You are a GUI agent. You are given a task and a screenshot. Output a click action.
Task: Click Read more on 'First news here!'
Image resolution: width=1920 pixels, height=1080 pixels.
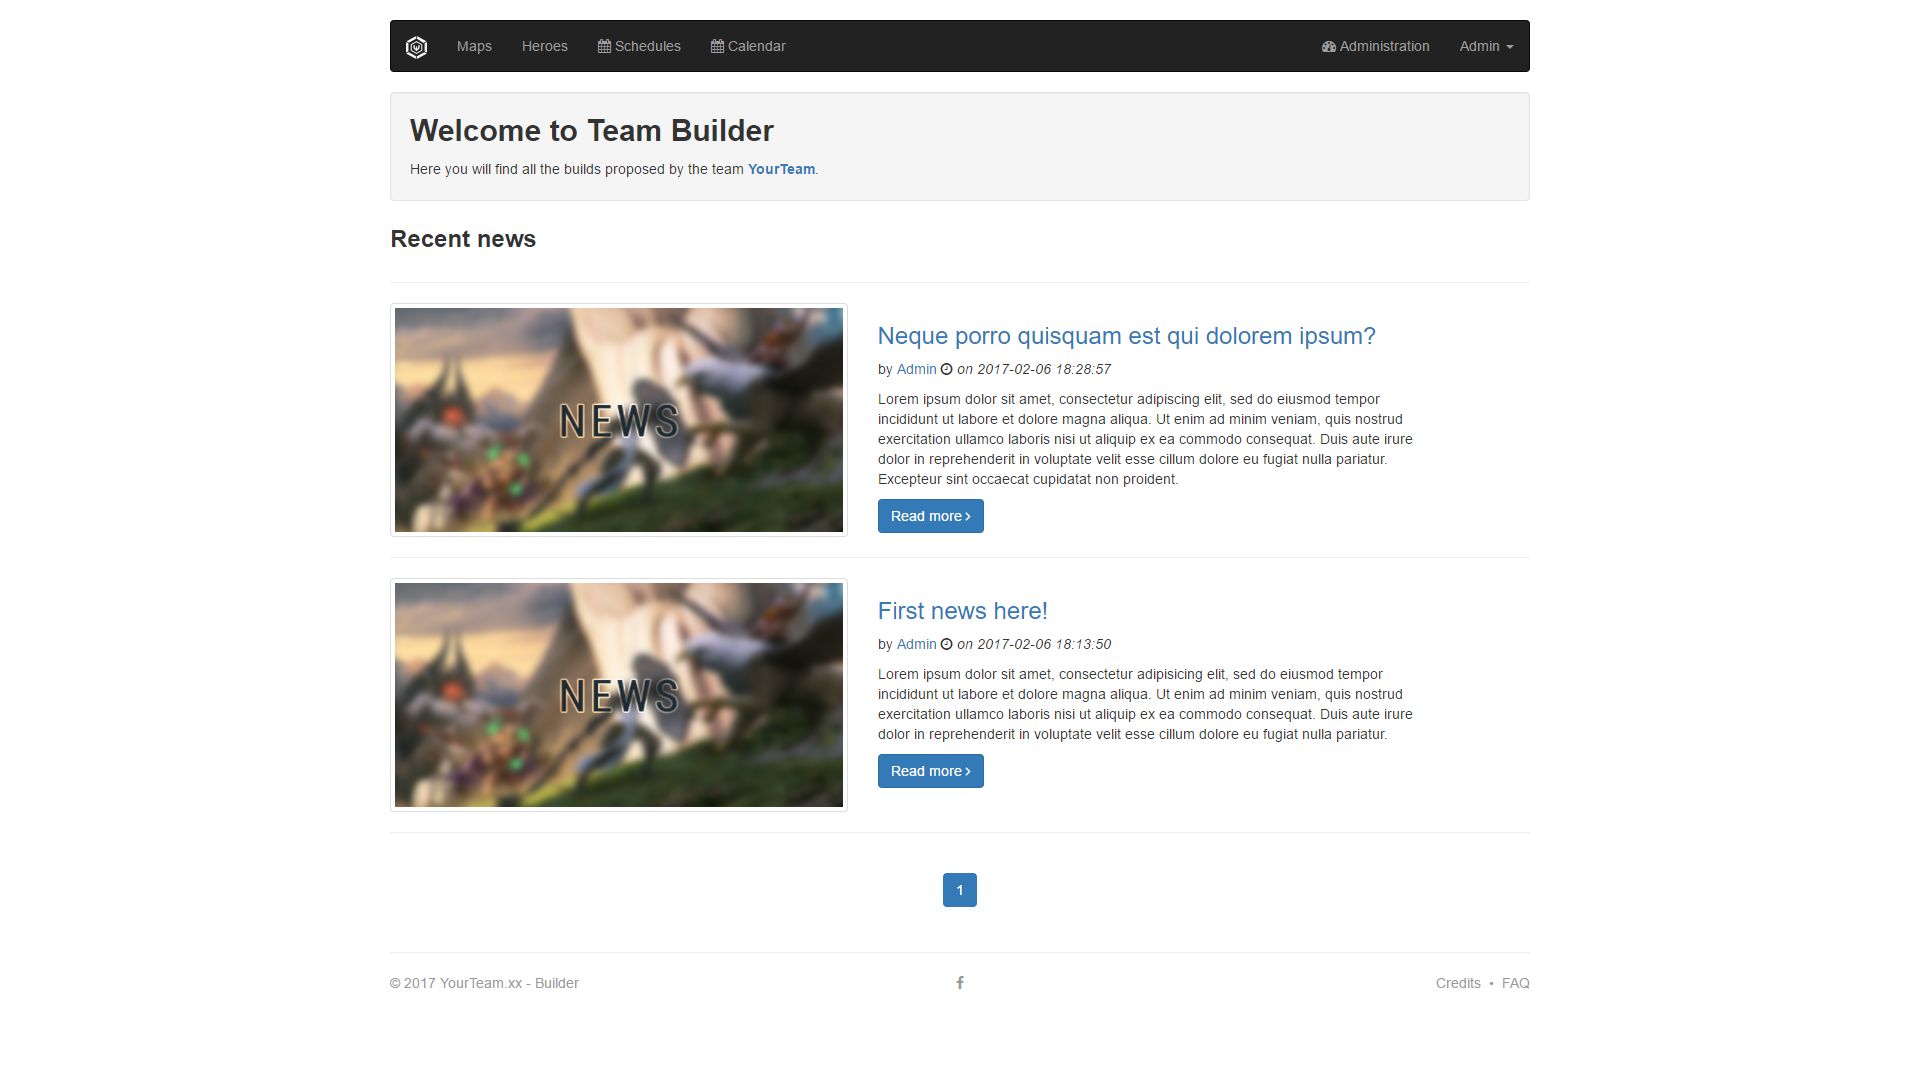point(930,771)
